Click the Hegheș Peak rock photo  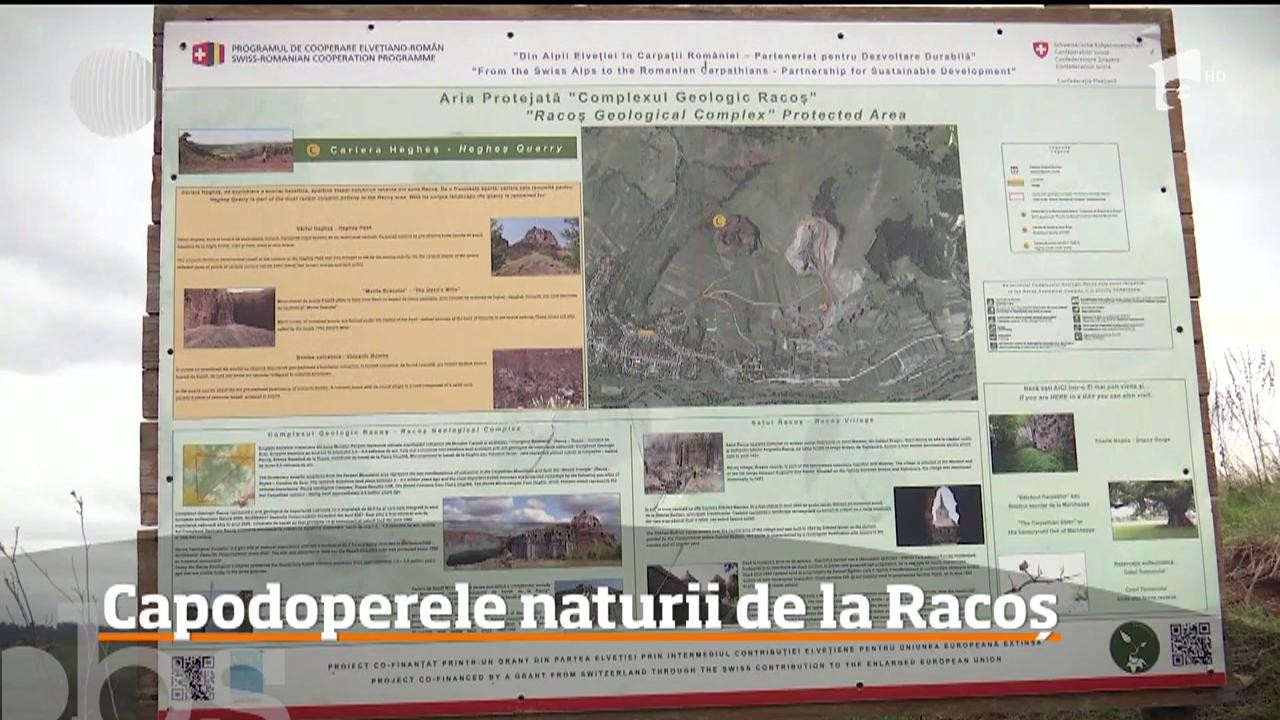click(x=535, y=247)
